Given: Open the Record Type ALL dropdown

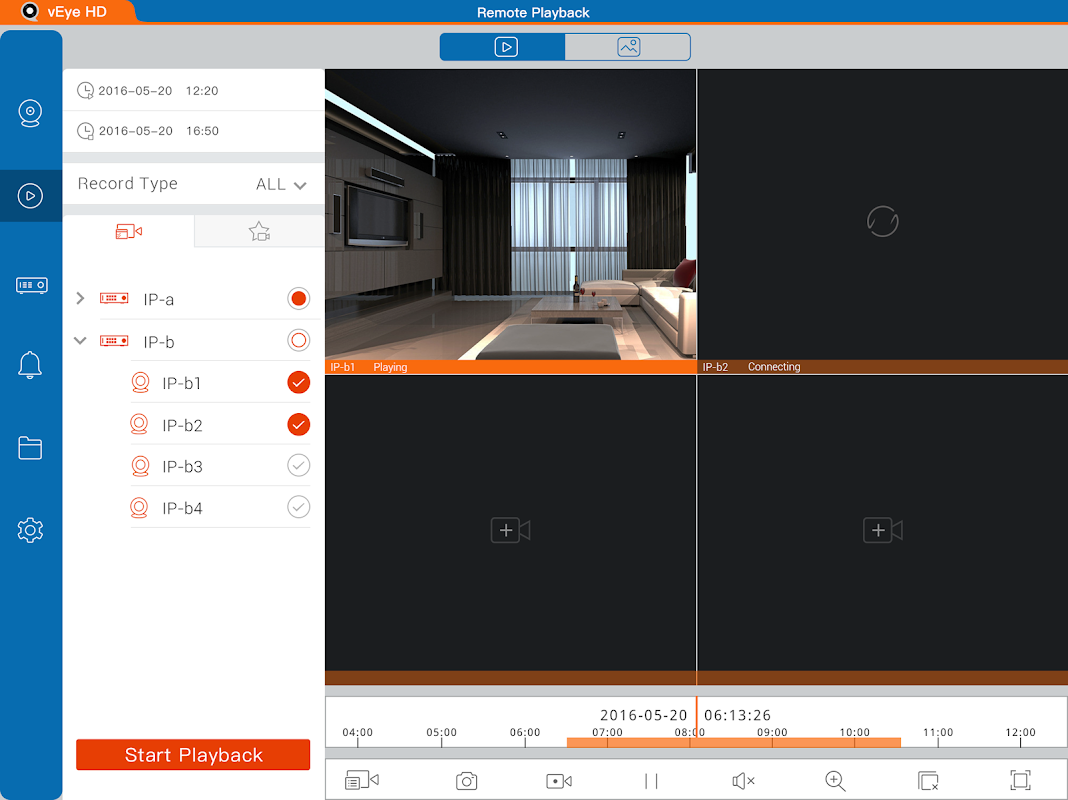Looking at the screenshot, I should (x=281, y=185).
